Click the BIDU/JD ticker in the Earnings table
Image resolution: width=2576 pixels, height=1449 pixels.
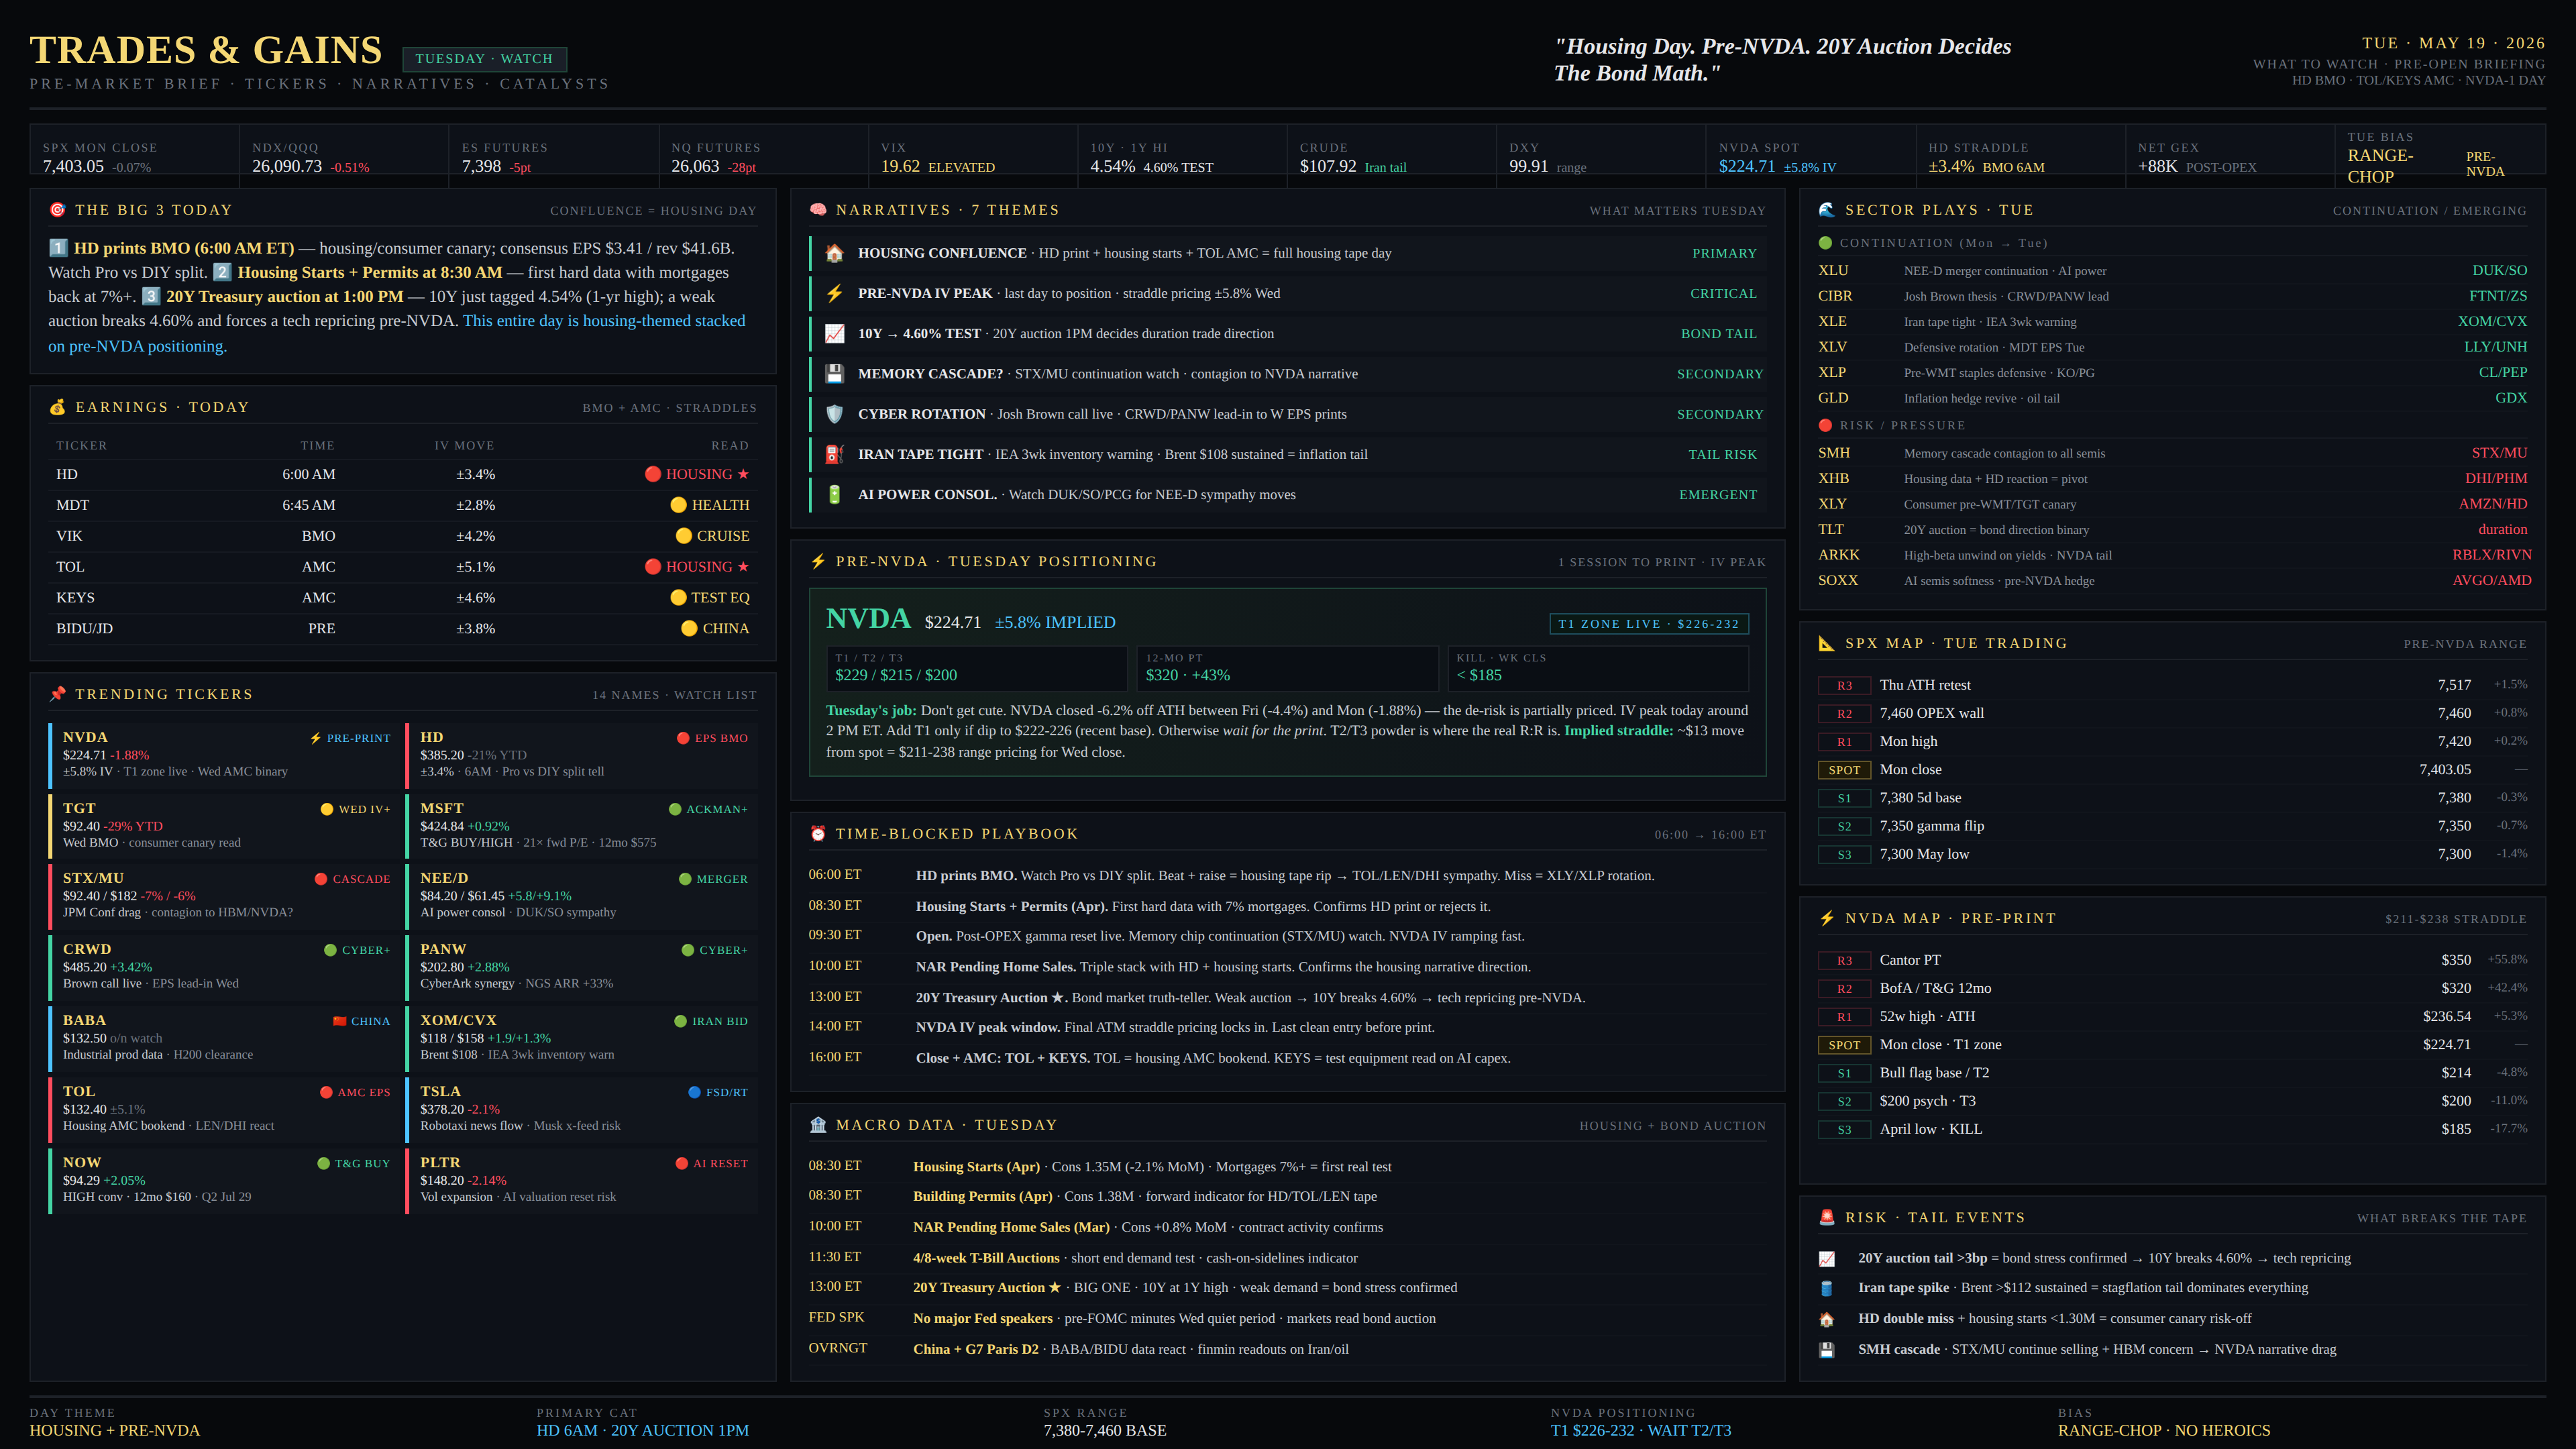click(x=84, y=628)
